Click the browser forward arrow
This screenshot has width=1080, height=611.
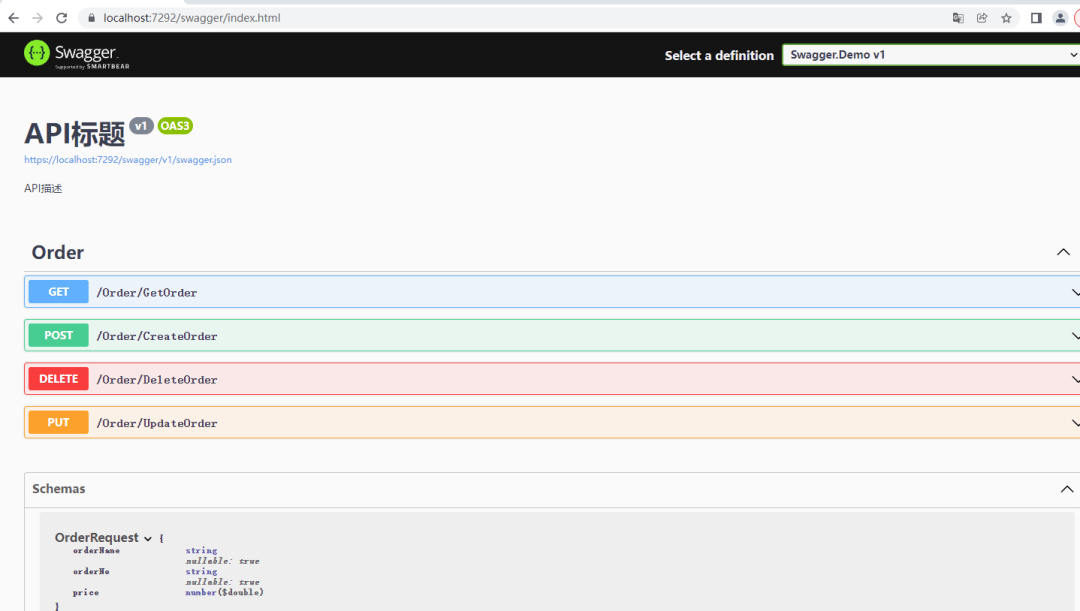click(37, 18)
